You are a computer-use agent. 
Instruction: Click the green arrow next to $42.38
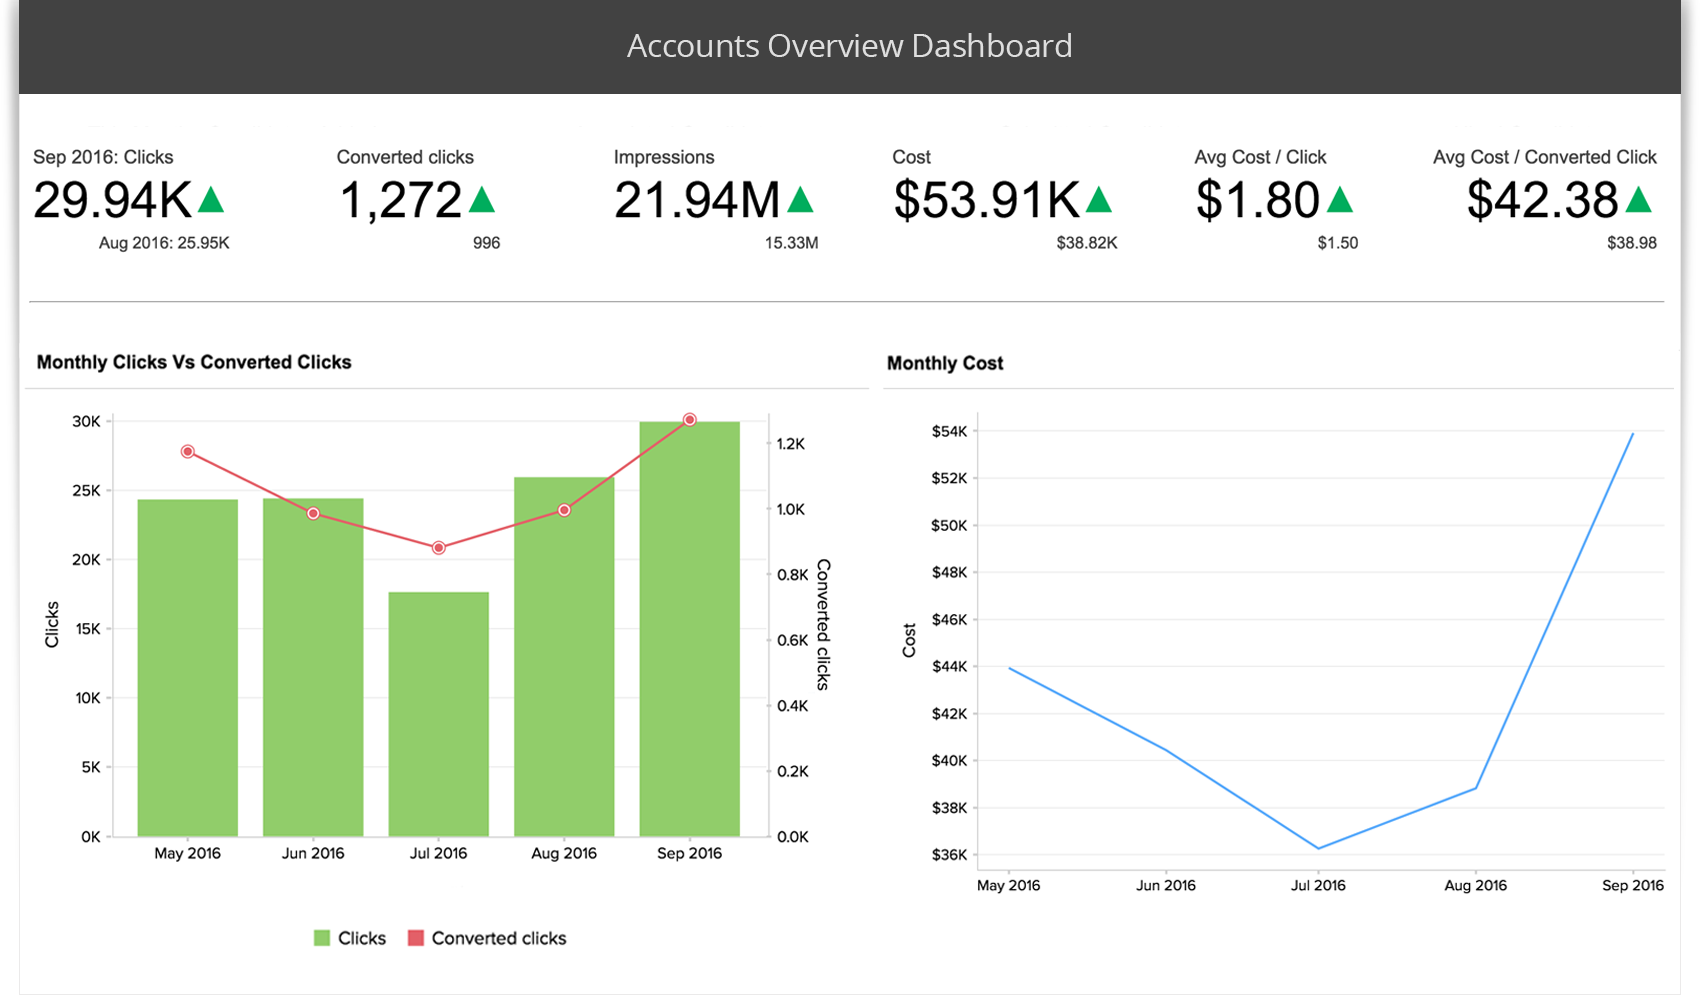[x=1638, y=201]
